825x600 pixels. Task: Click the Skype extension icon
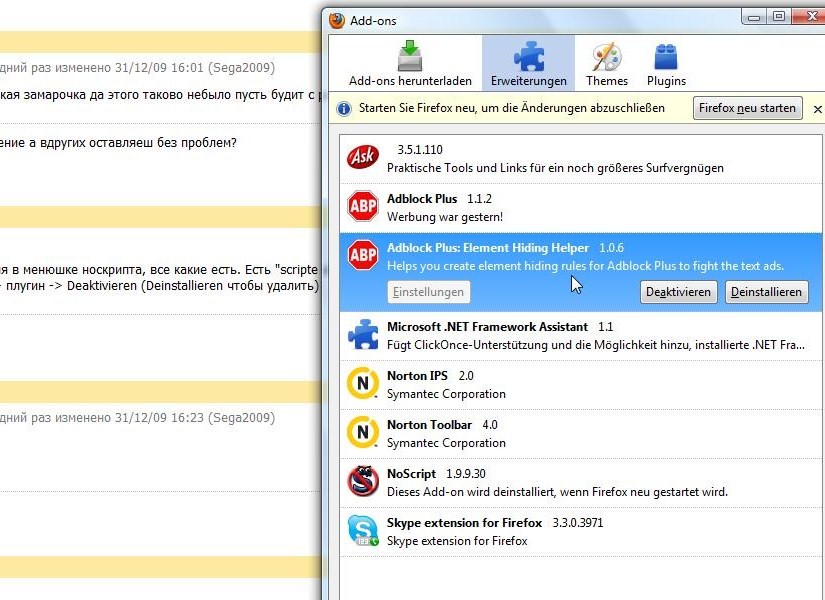[x=363, y=530]
